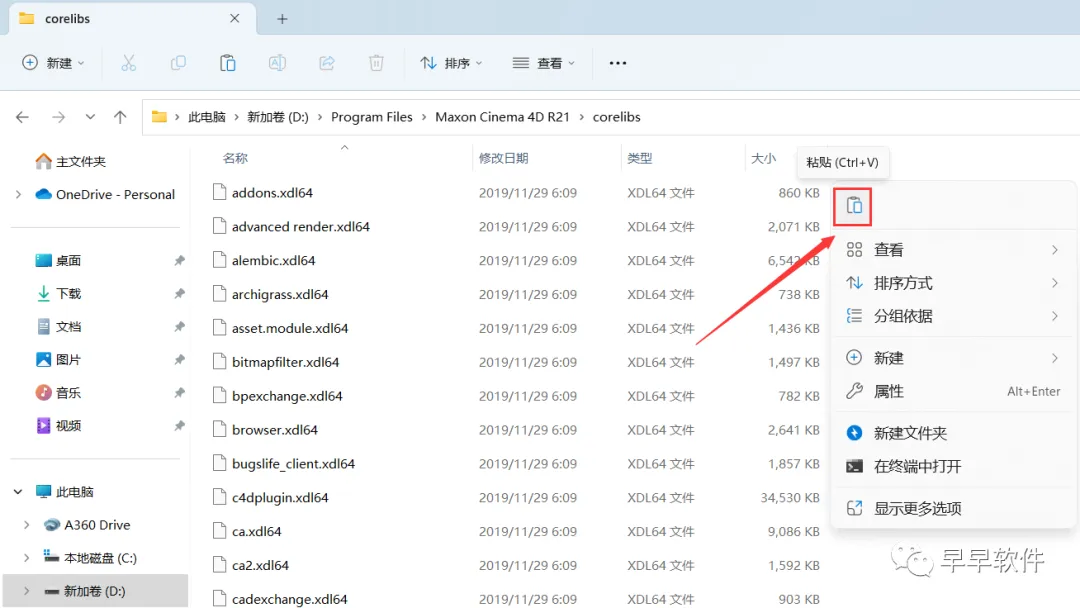Select the alembic.xdl64 file
This screenshot has width=1080, height=608.
(x=273, y=260)
